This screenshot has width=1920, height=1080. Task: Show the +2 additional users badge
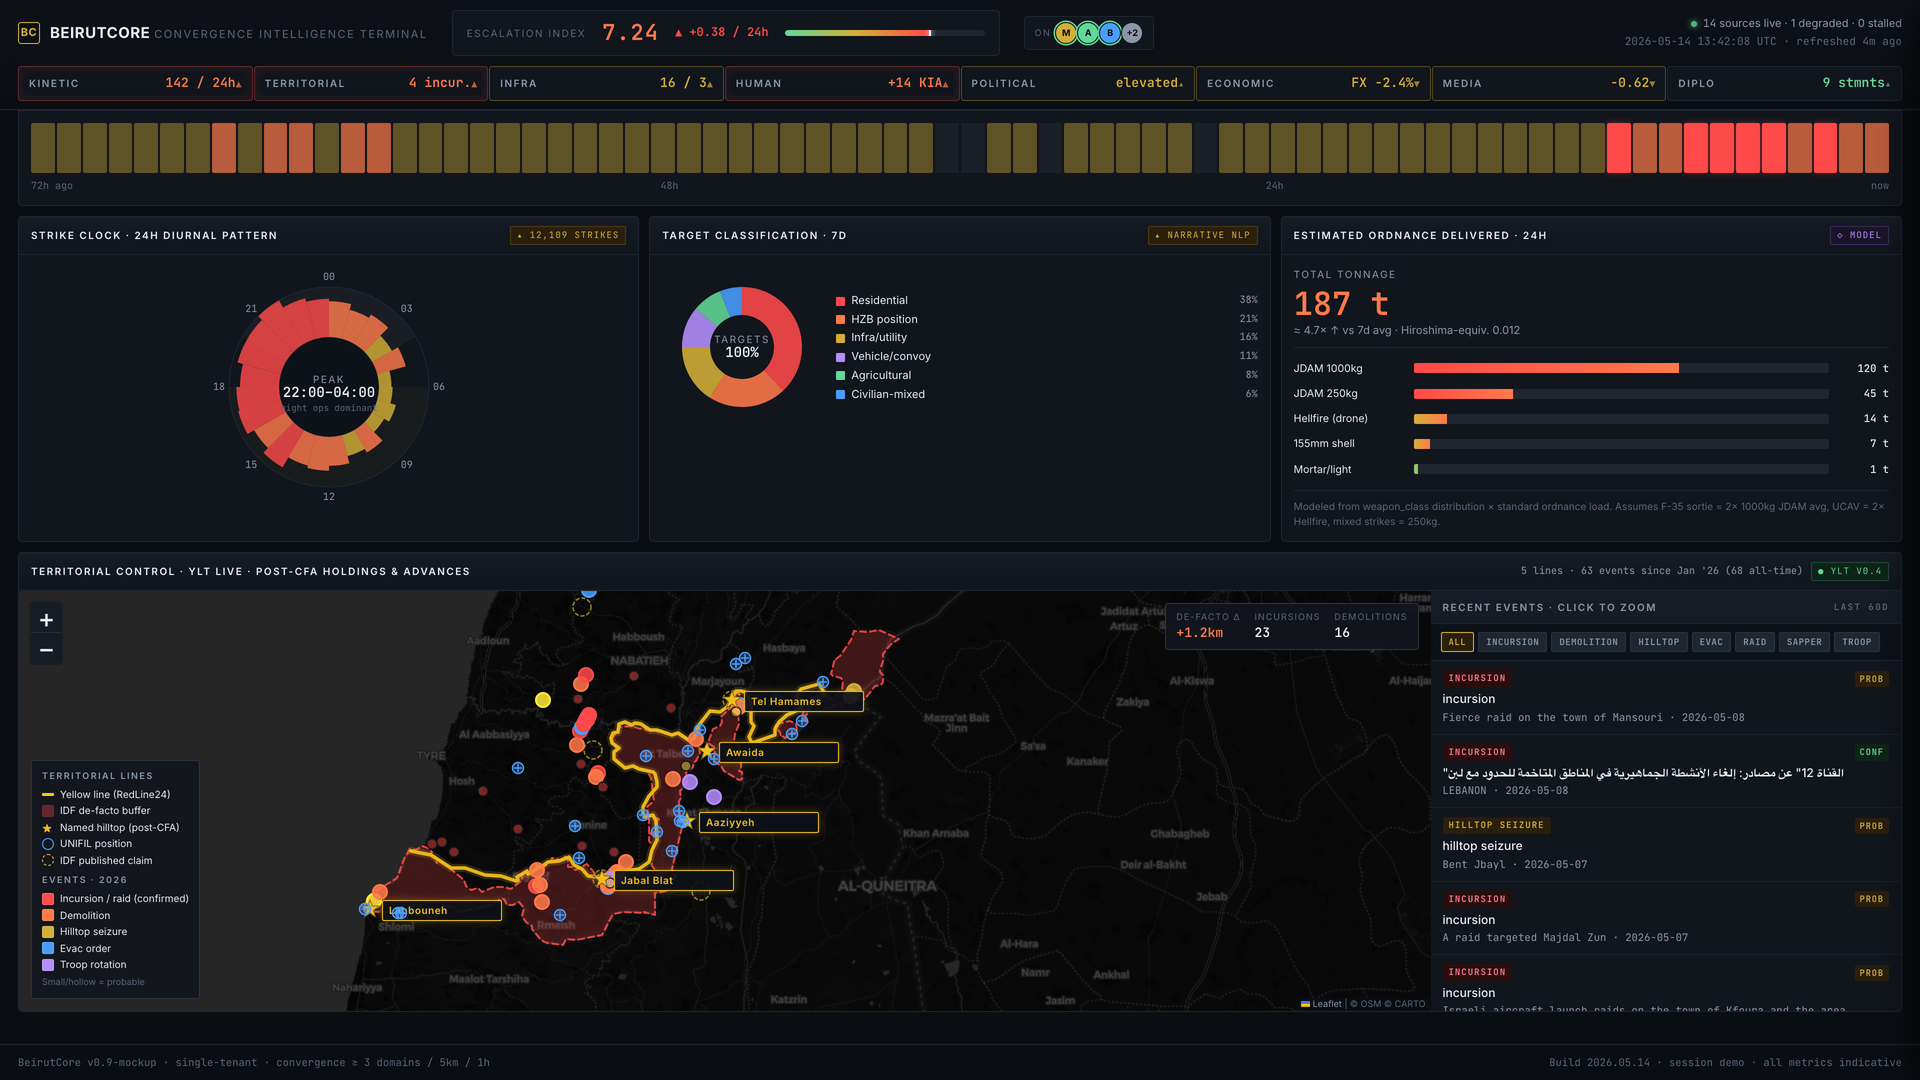tap(1132, 33)
